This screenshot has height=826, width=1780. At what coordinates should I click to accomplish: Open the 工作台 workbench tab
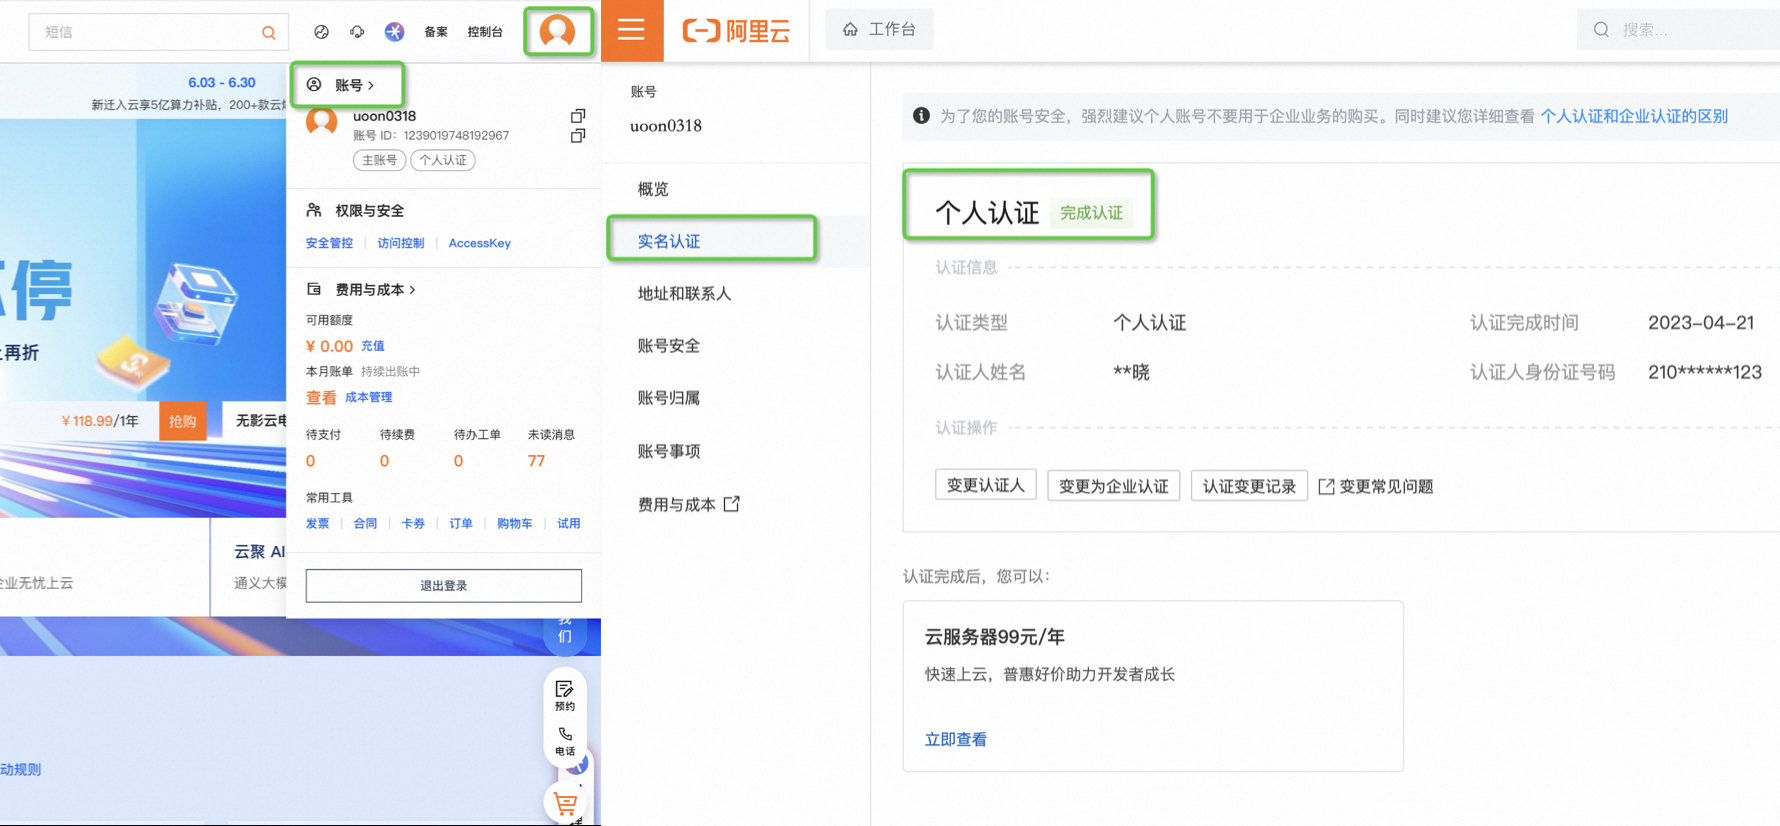tap(879, 29)
